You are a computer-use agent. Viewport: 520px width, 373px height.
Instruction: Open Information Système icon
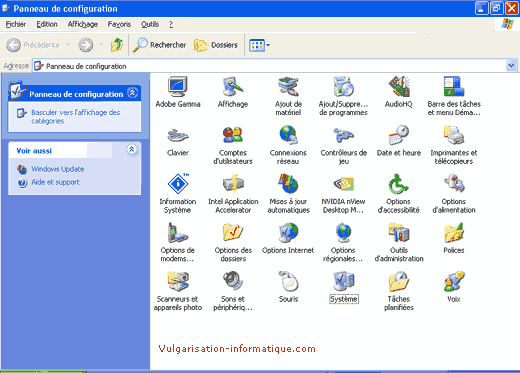[x=178, y=184]
